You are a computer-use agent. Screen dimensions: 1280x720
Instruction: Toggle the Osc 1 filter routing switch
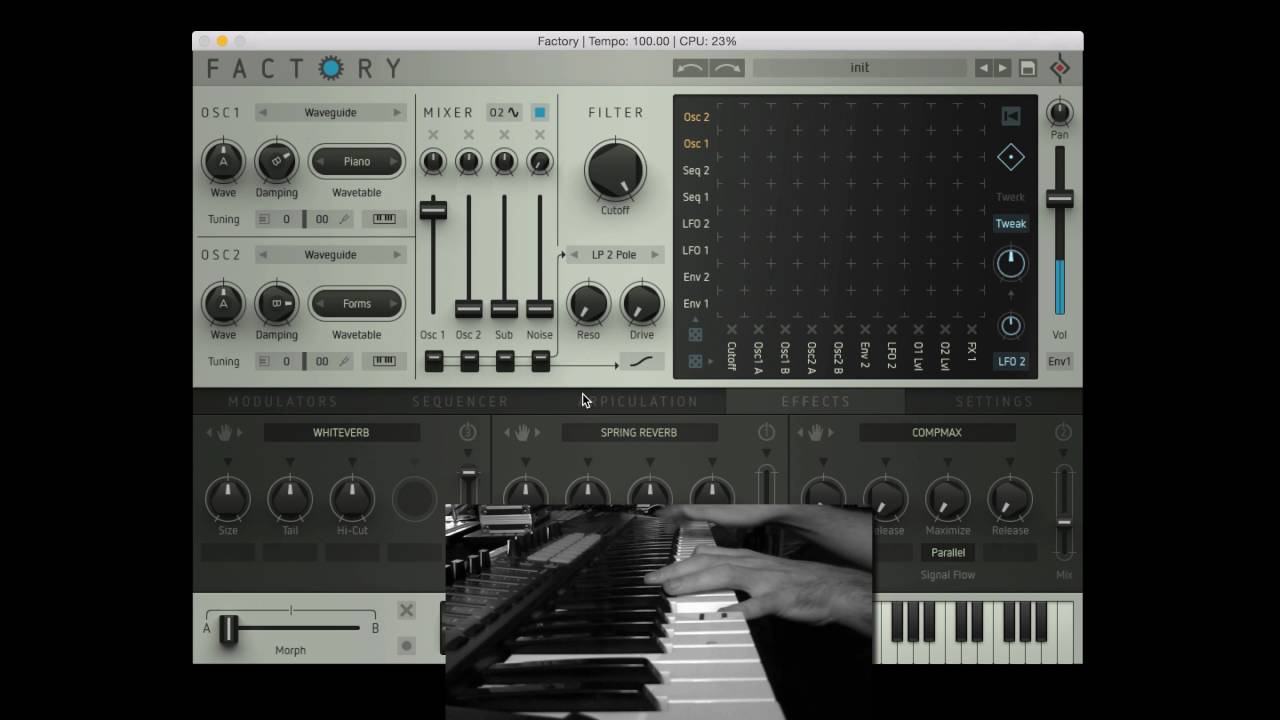click(x=433, y=361)
